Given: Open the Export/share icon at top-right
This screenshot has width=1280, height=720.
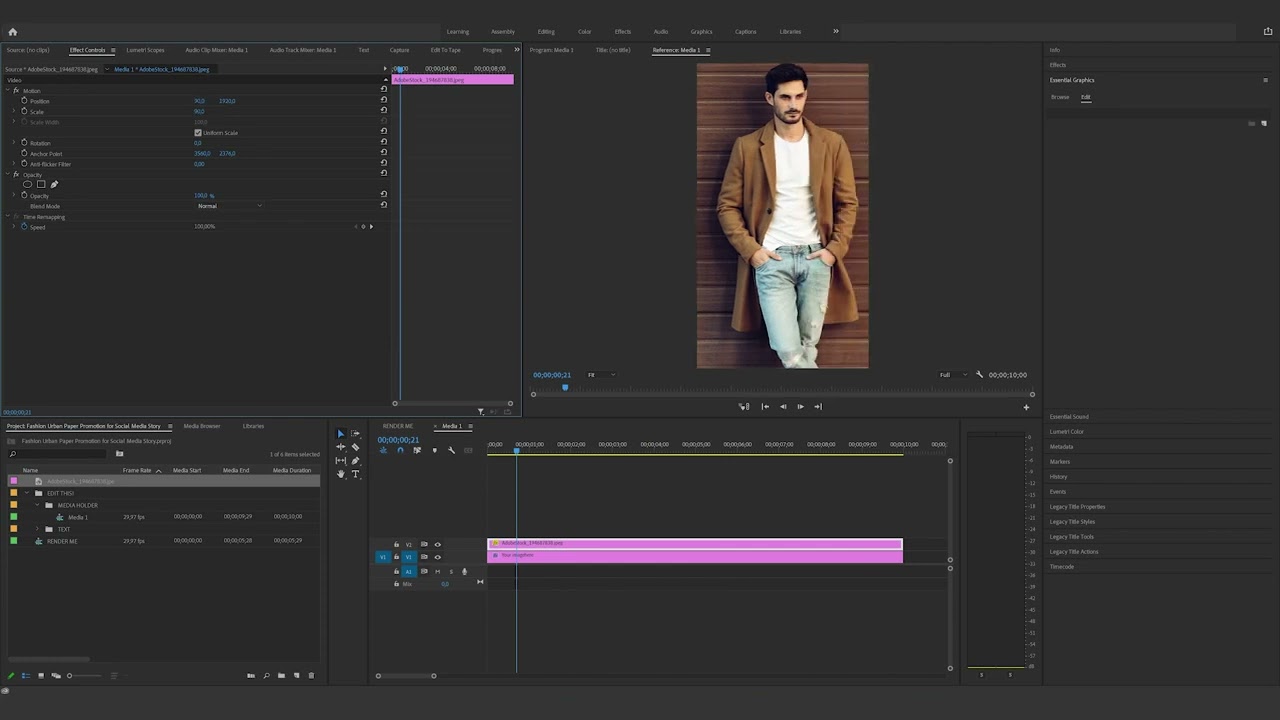Looking at the screenshot, I should click(x=1267, y=31).
